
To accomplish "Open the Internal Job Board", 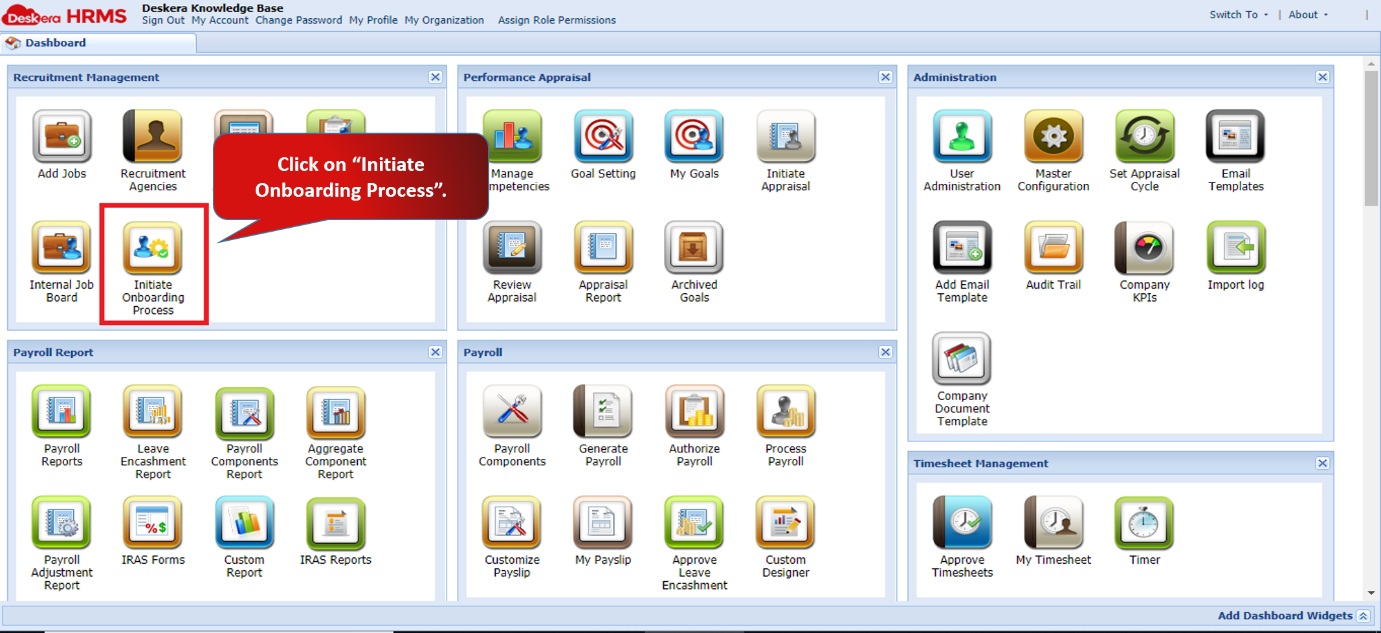I will (x=62, y=248).
